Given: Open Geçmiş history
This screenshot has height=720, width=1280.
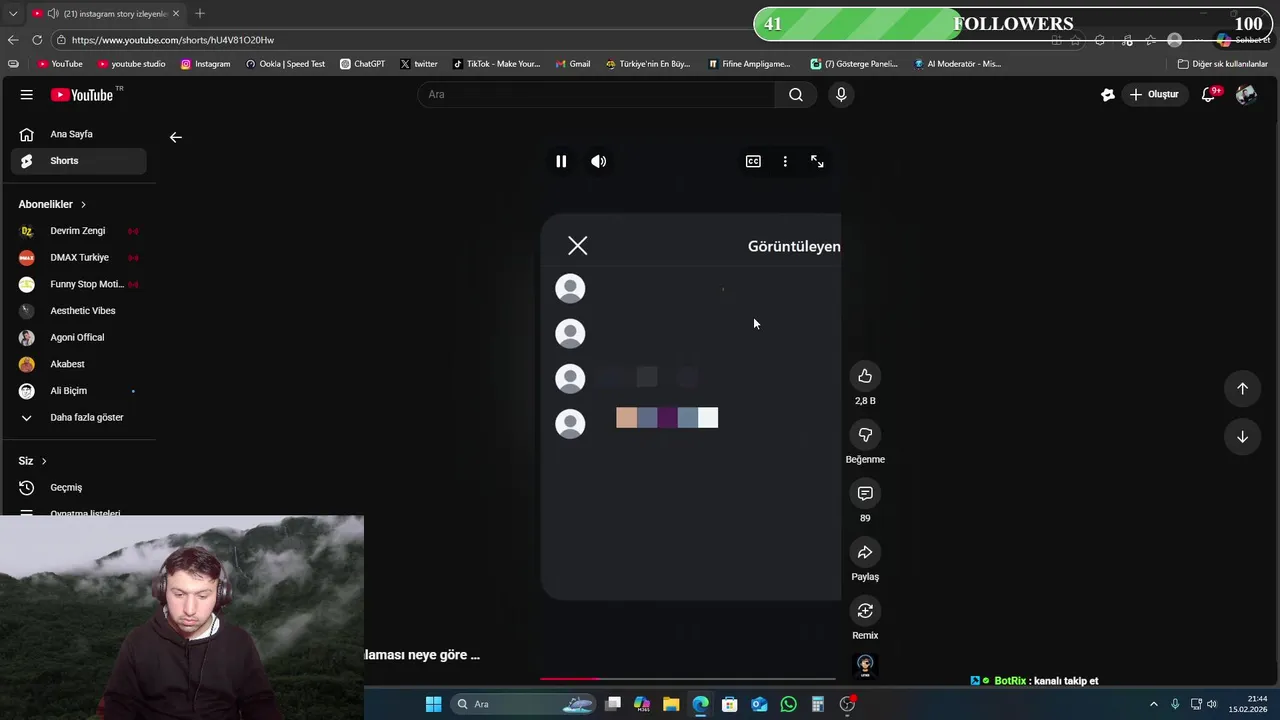Looking at the screenshot, I should click(x=78, y=487).
